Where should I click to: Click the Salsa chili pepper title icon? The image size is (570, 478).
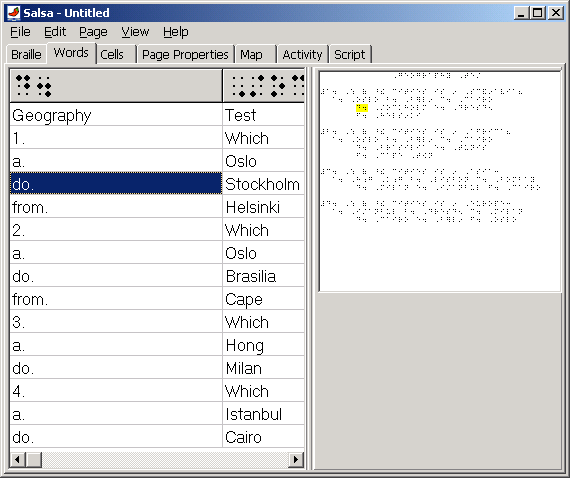[x=14, y=13]
